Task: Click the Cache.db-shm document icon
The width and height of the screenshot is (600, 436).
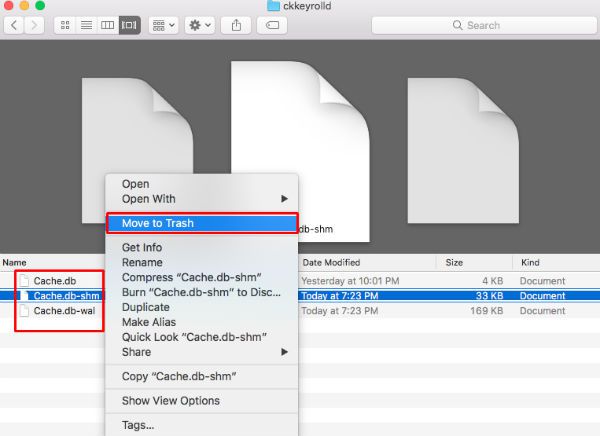Action: point(24,296)
